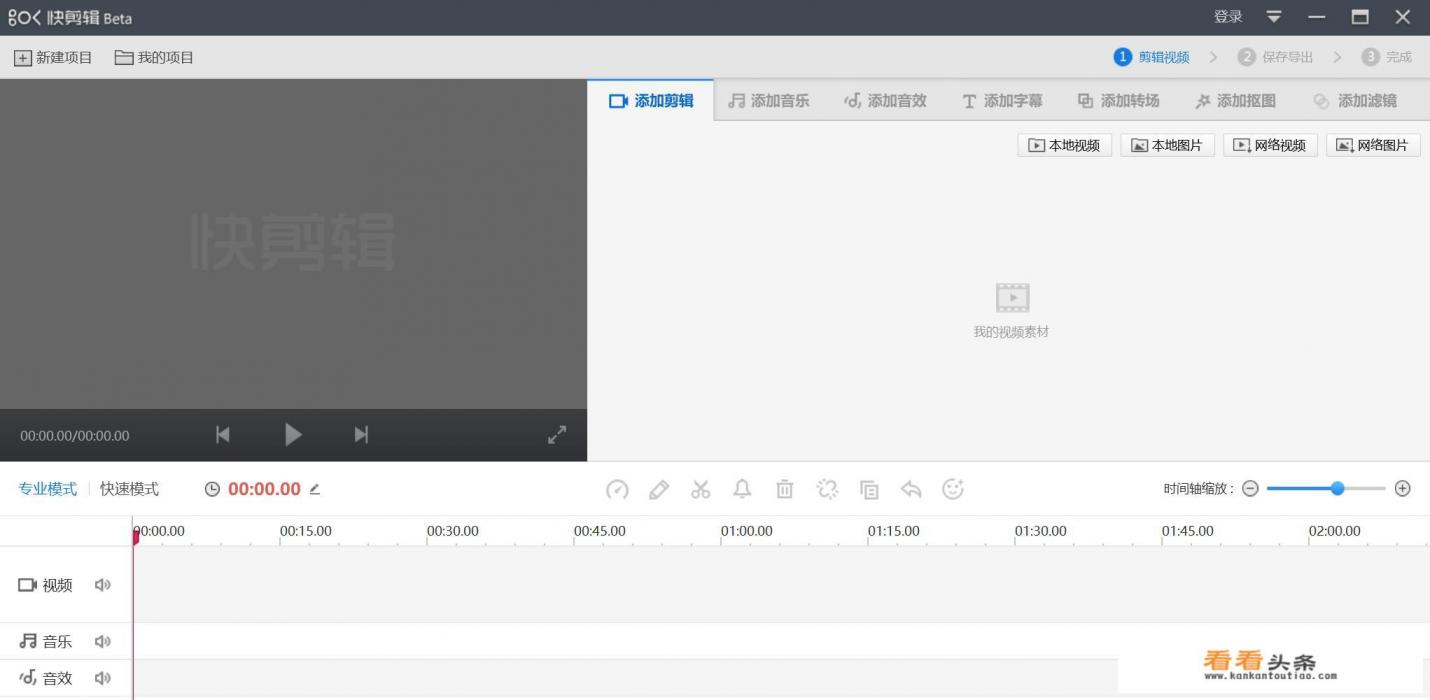Click the 时间轴缩放 slider handle
The image size is (1430, 700).
tap(1337, 488)
